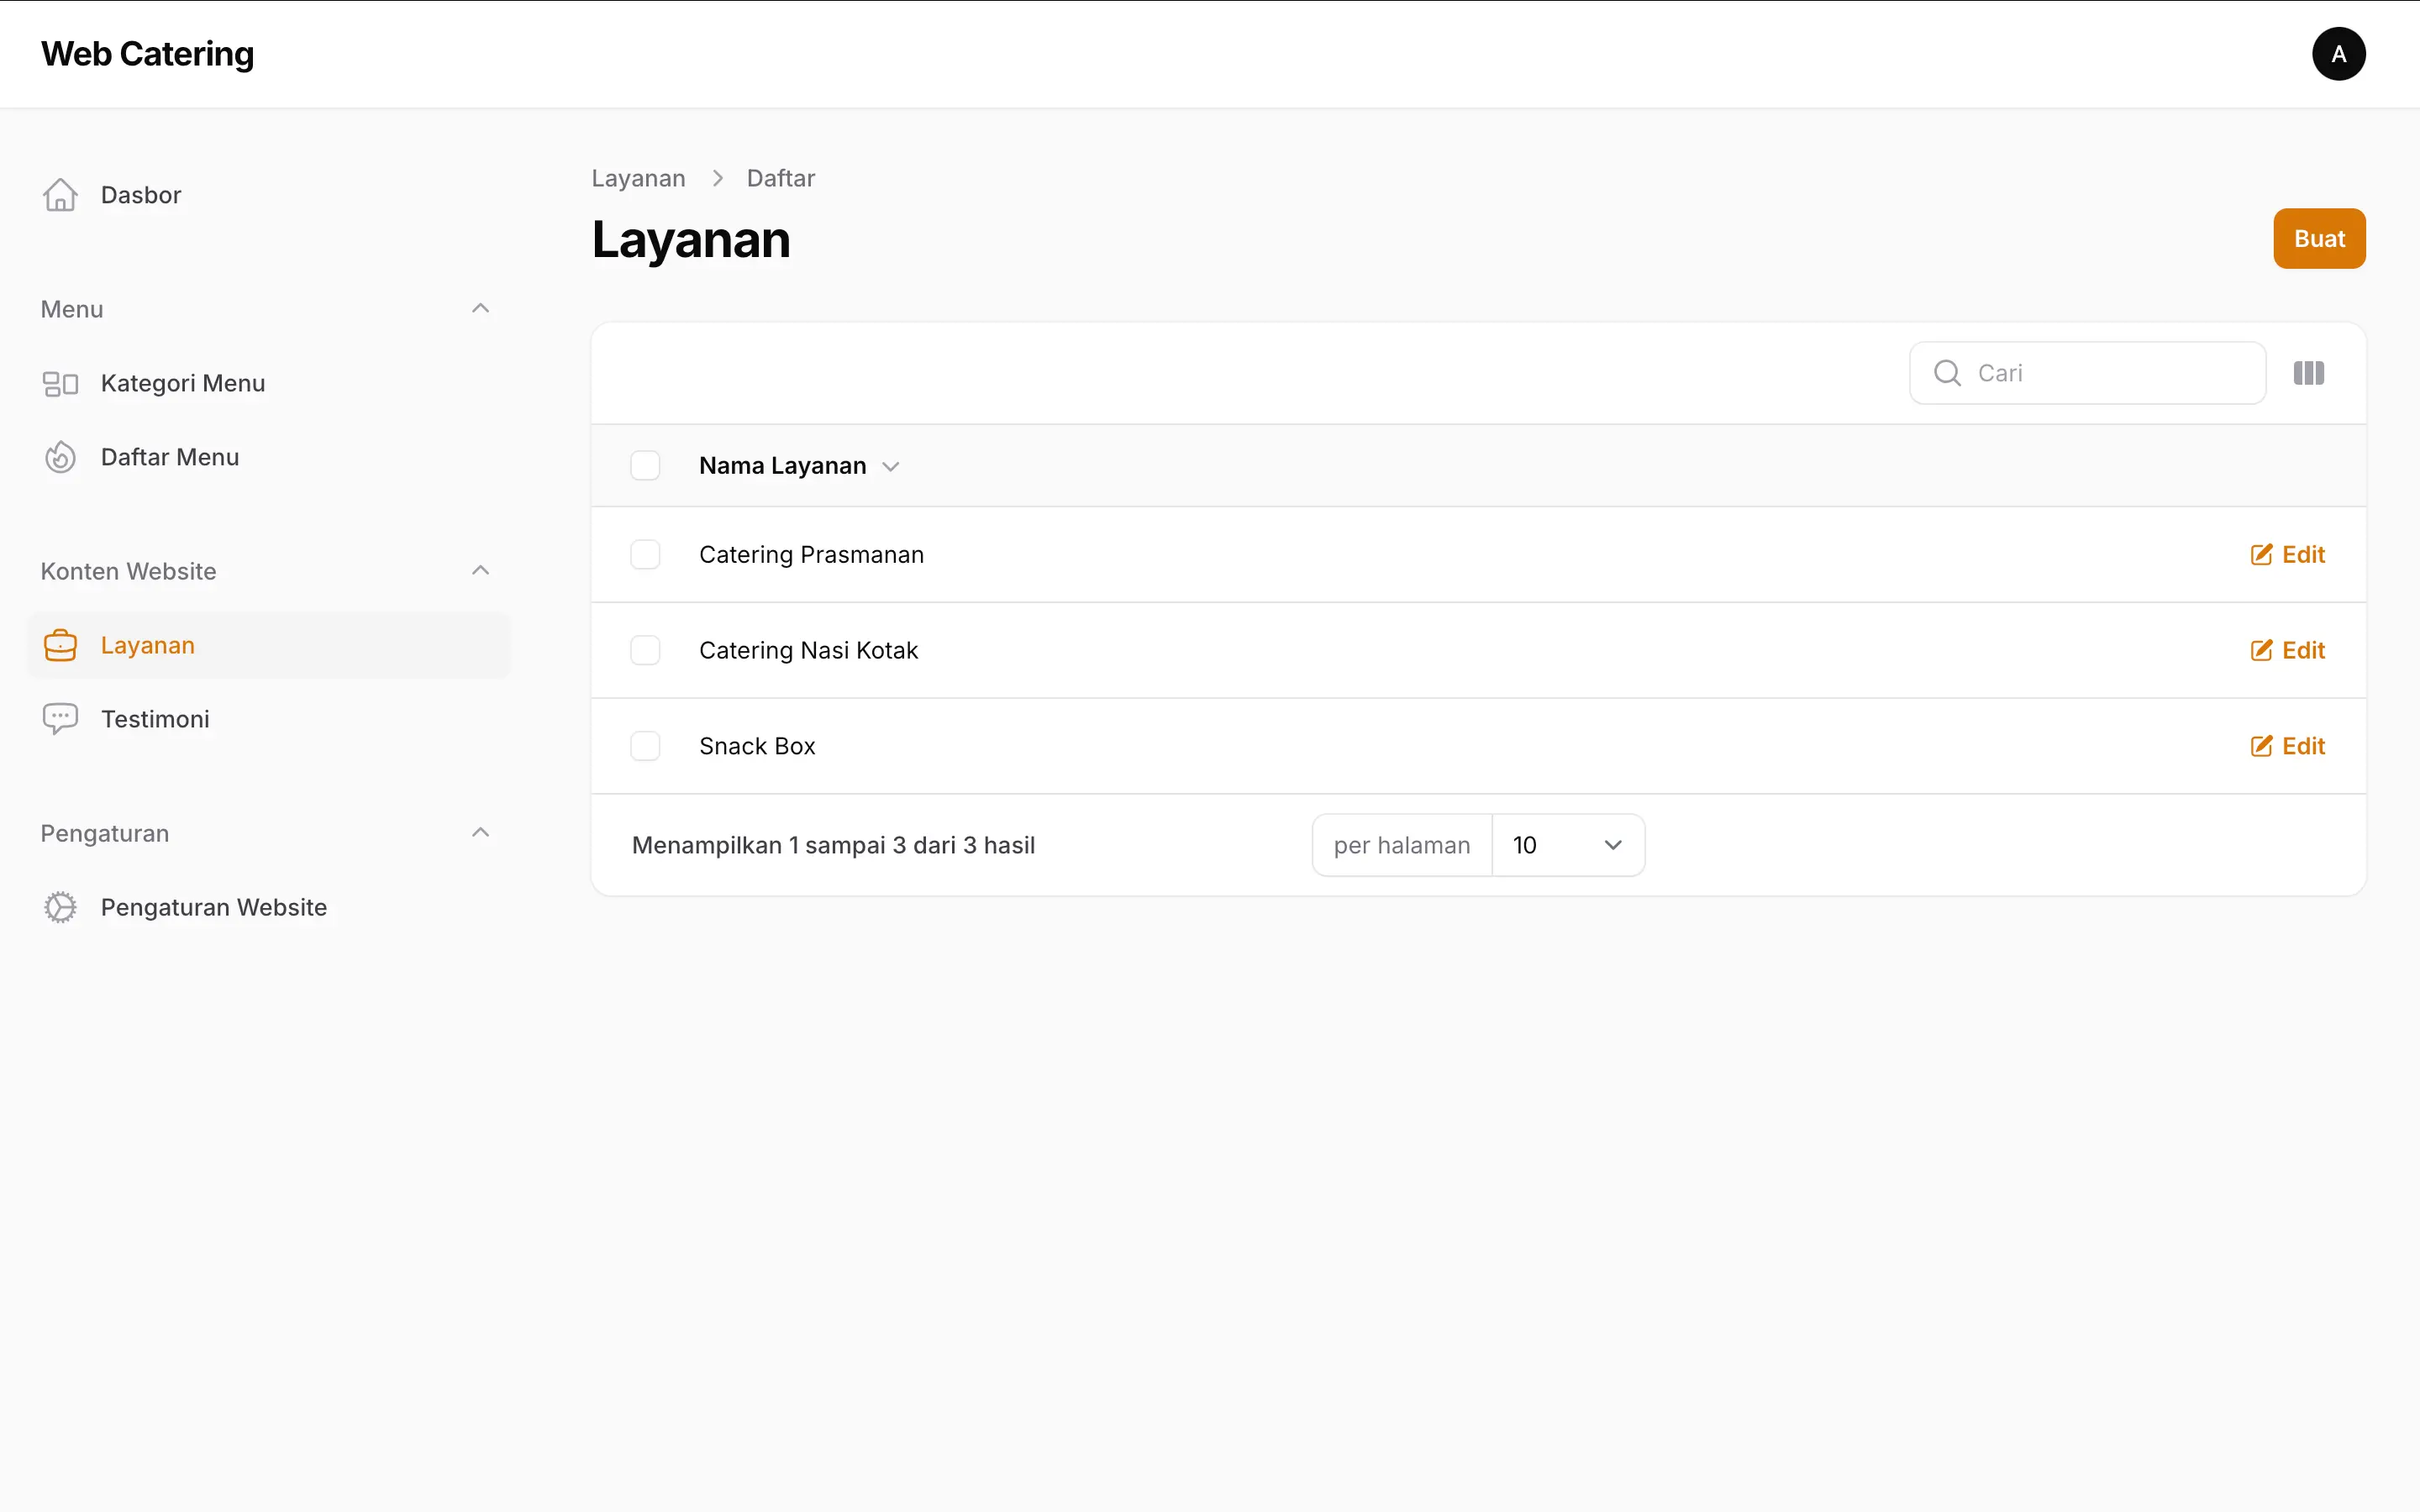Screen dimensions: 2420x1512
Task: Click the Dasbor home icon
Action: (60, 195)
